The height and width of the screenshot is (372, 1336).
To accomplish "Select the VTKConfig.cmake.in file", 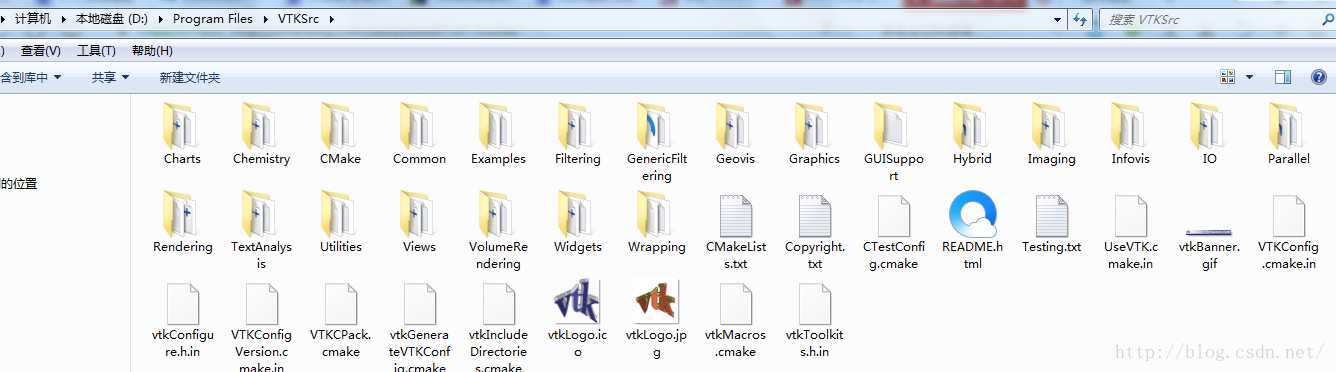I will coord(1288,231).
